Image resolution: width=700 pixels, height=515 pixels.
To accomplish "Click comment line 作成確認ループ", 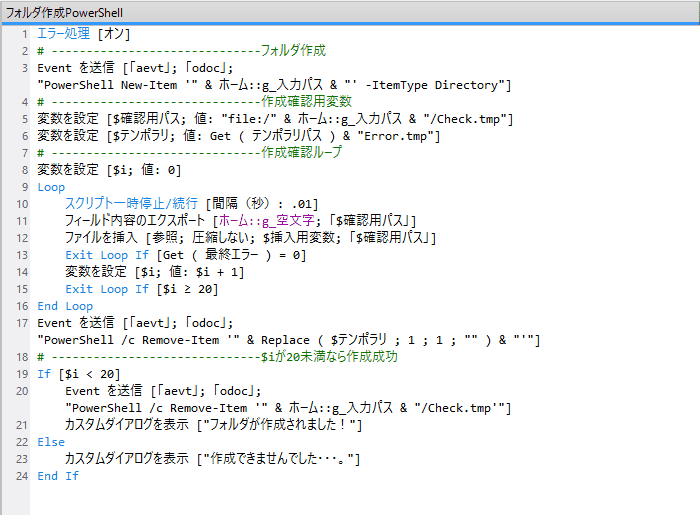I will 189,153.
